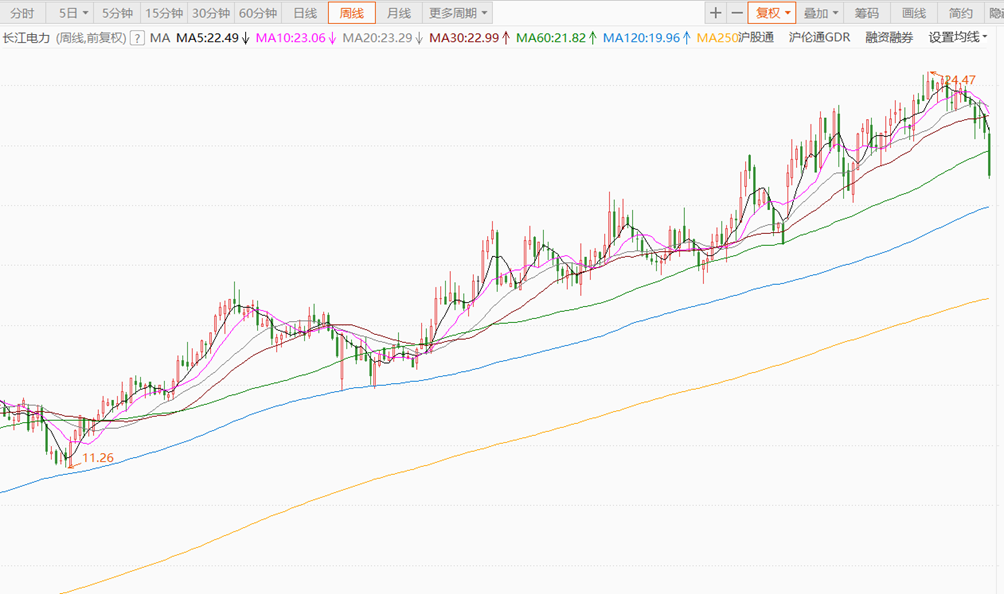1004x594 pixels.
Task: Select the 30分钟 period tab
Action: pos(211,13)
